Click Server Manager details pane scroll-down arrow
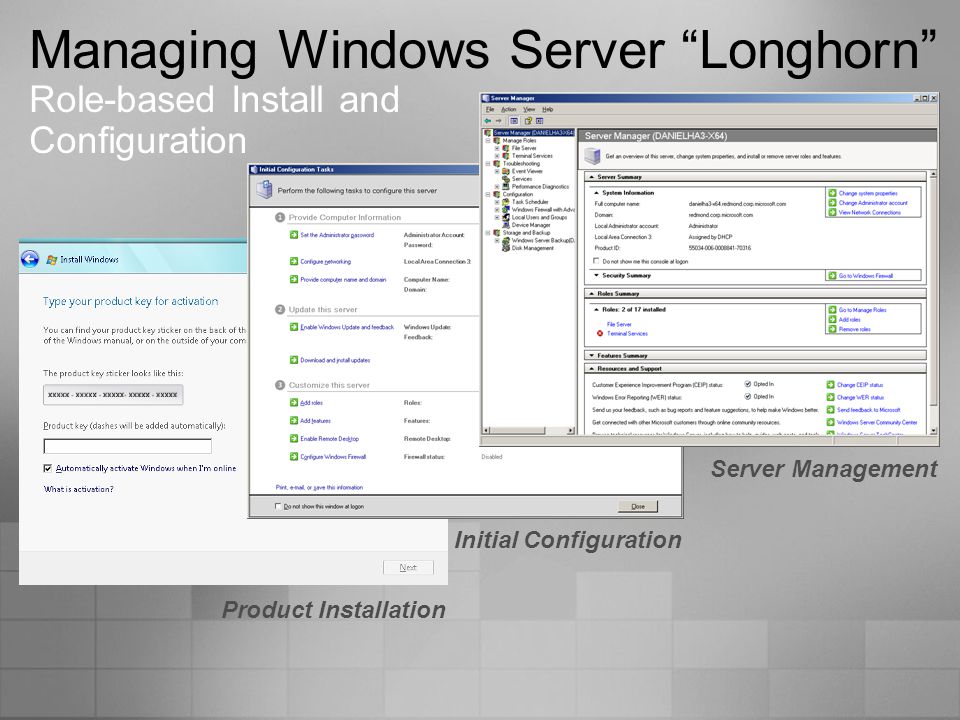This screenshot has height=720, width=960. point(934,431)
